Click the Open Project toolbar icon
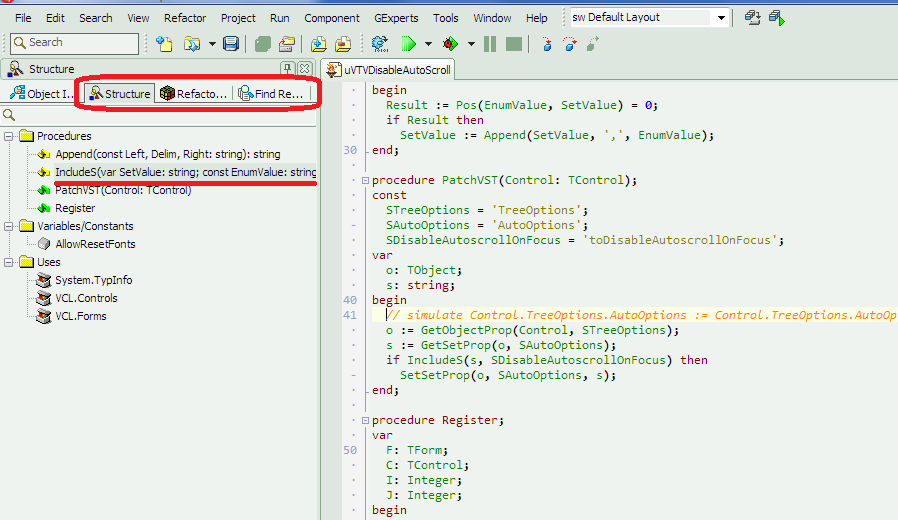 (x=287, y=44)
